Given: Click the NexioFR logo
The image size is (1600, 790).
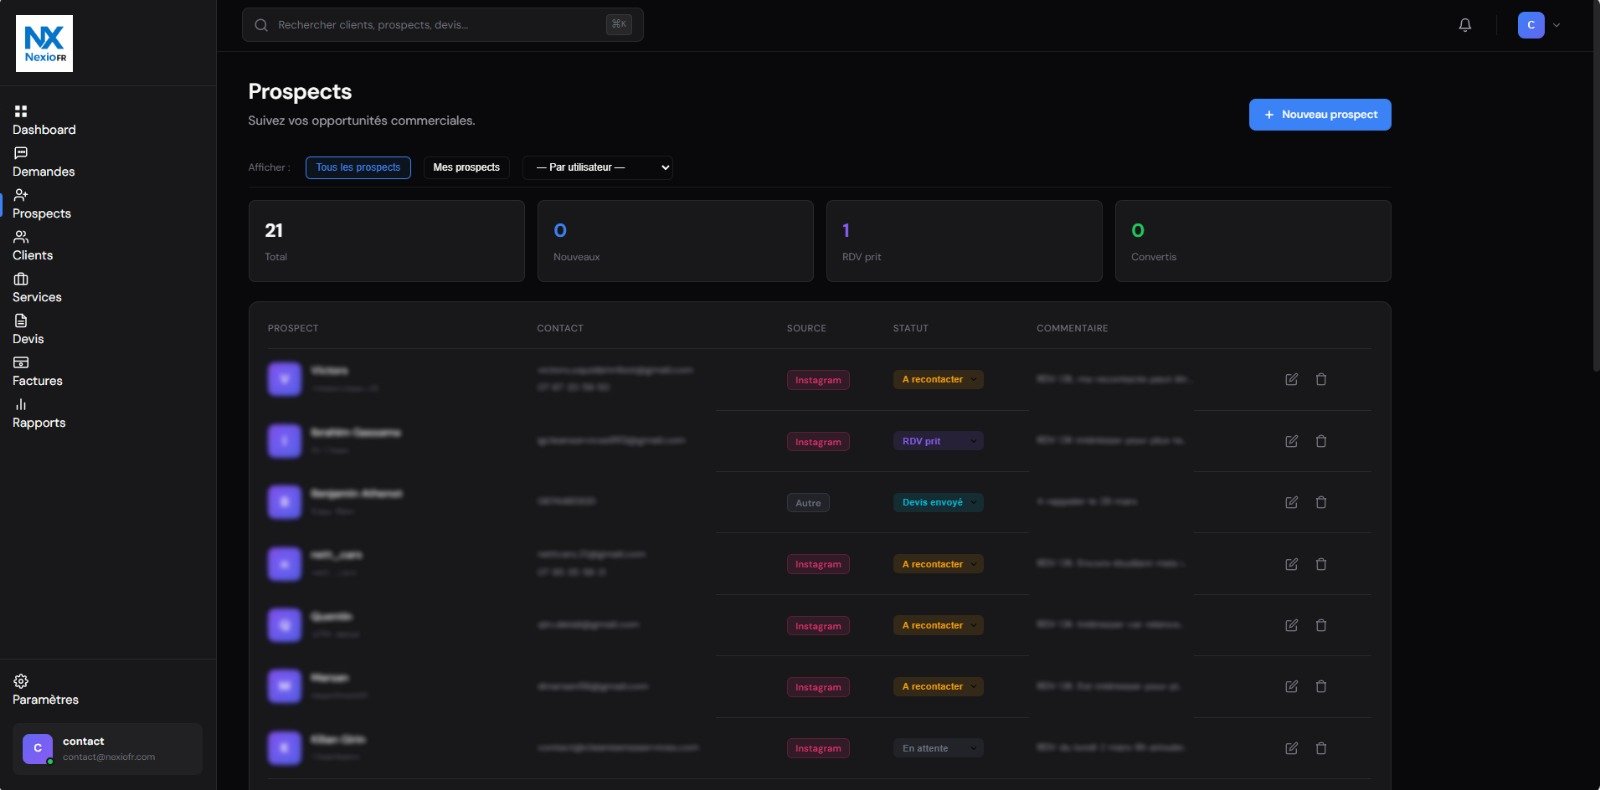Looking at the screenshot, I should pos(44,44).
